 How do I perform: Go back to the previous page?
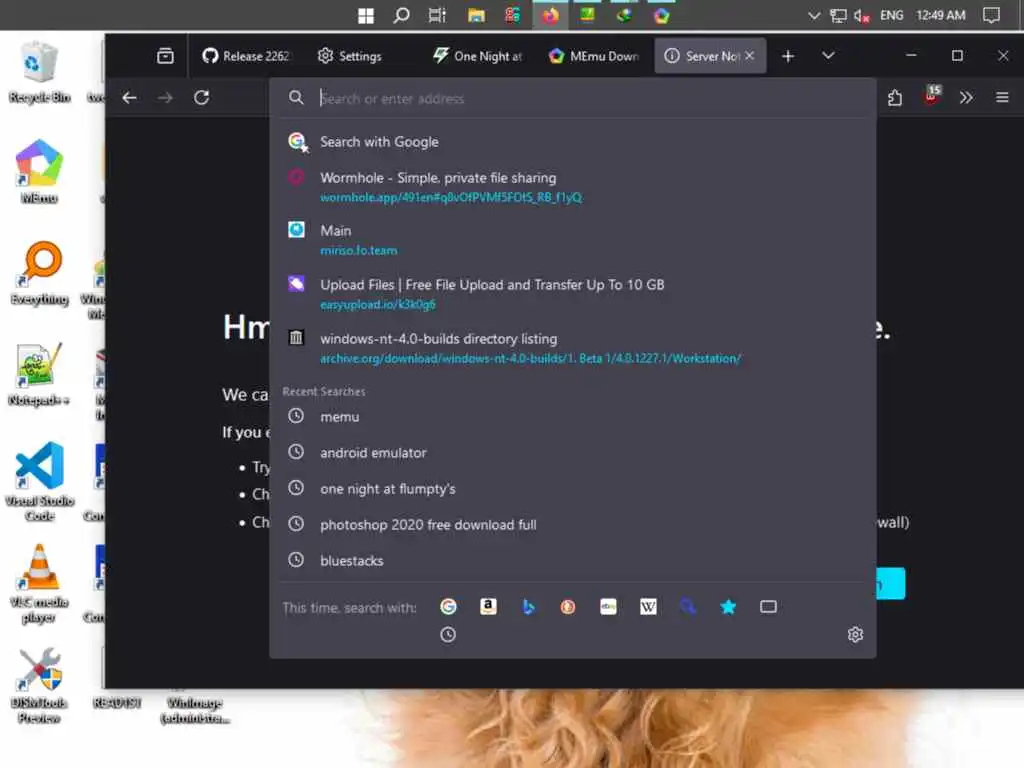(129, 98)
